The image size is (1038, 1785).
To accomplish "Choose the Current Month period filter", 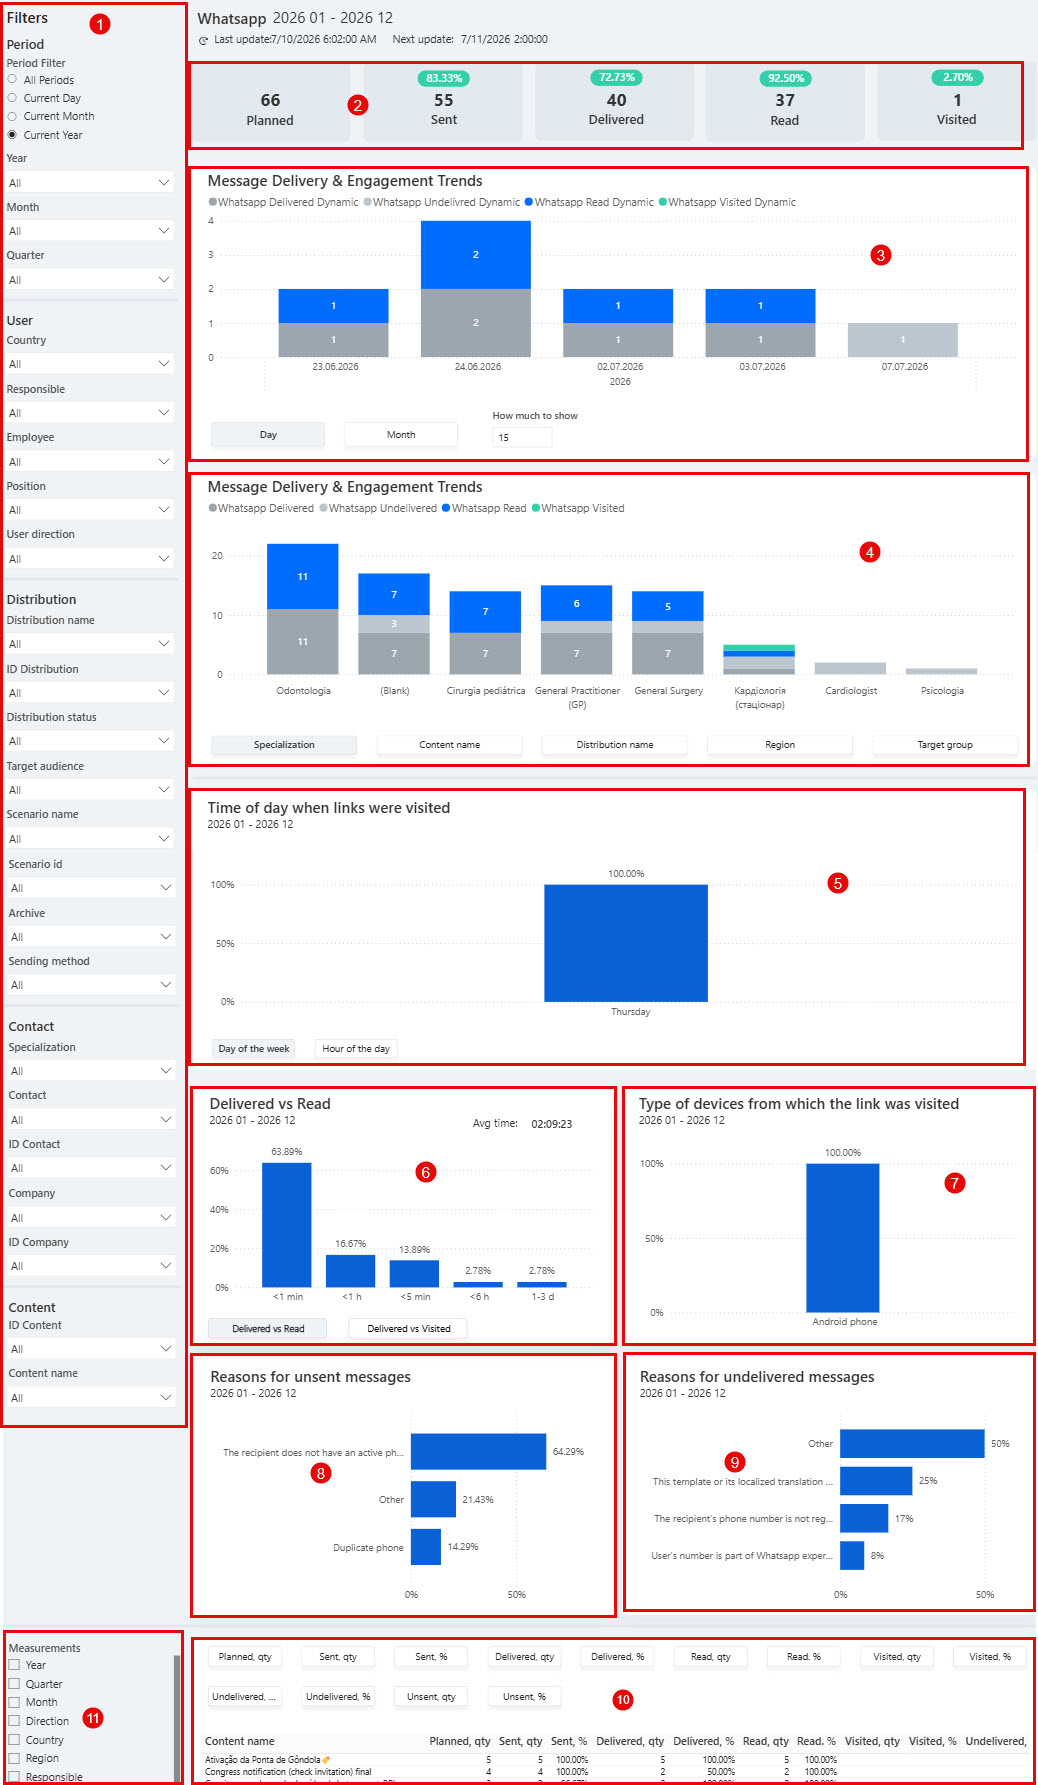I will point(12,116).
